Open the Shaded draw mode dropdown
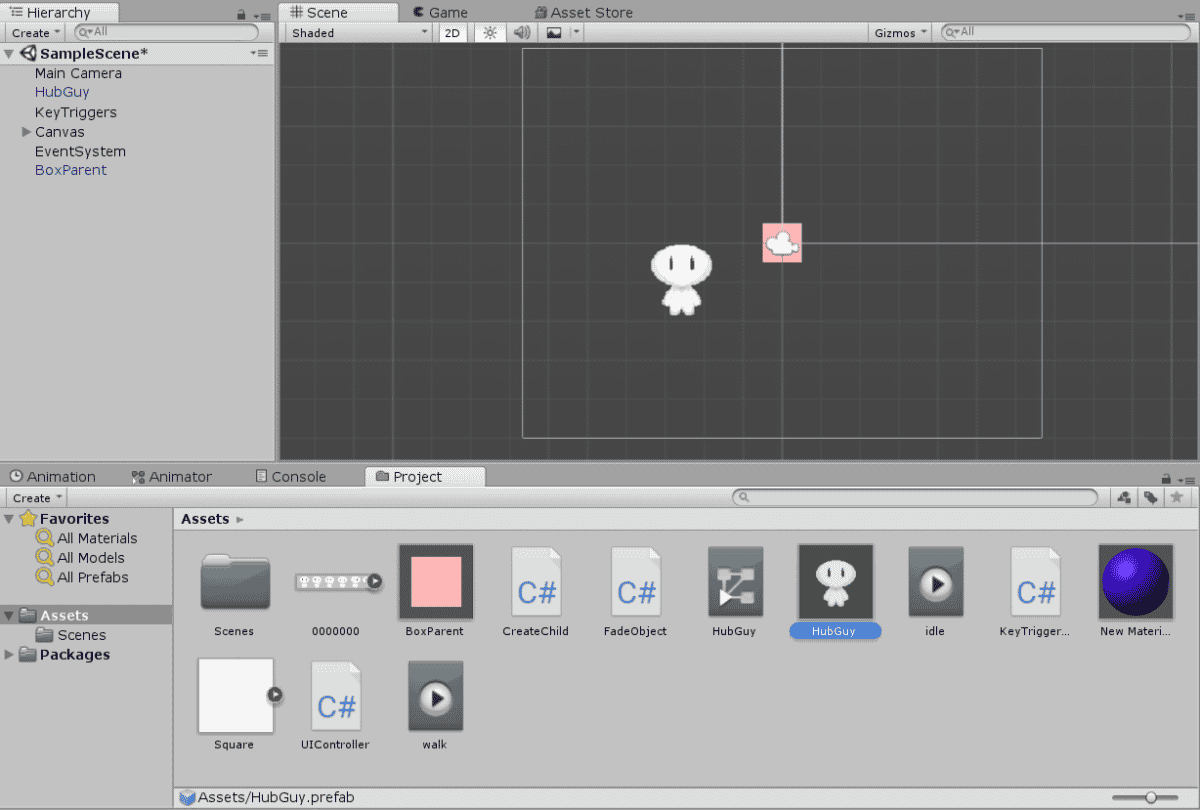This screenshot has width=1200, height=810. [357, 32]
